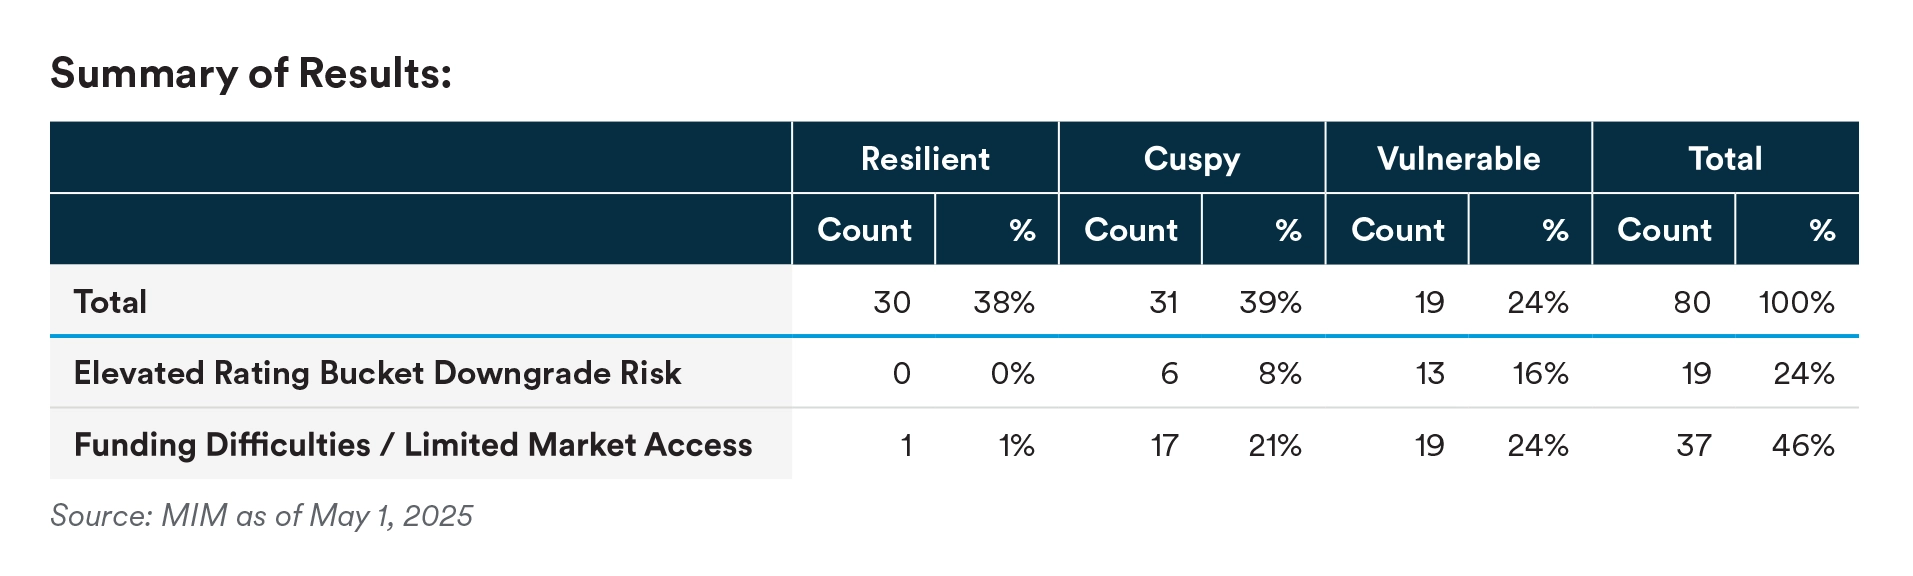Click Vulnerable count 13 for Downgrade Risk
The image size is (1913, 576).
point(1429,373)
